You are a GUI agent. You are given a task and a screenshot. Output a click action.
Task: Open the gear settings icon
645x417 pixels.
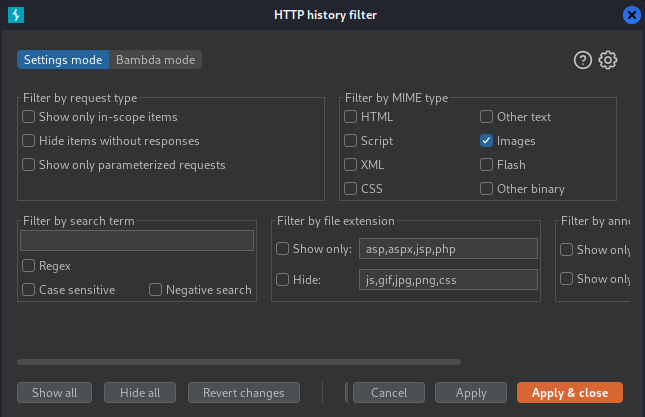(608, 60)
